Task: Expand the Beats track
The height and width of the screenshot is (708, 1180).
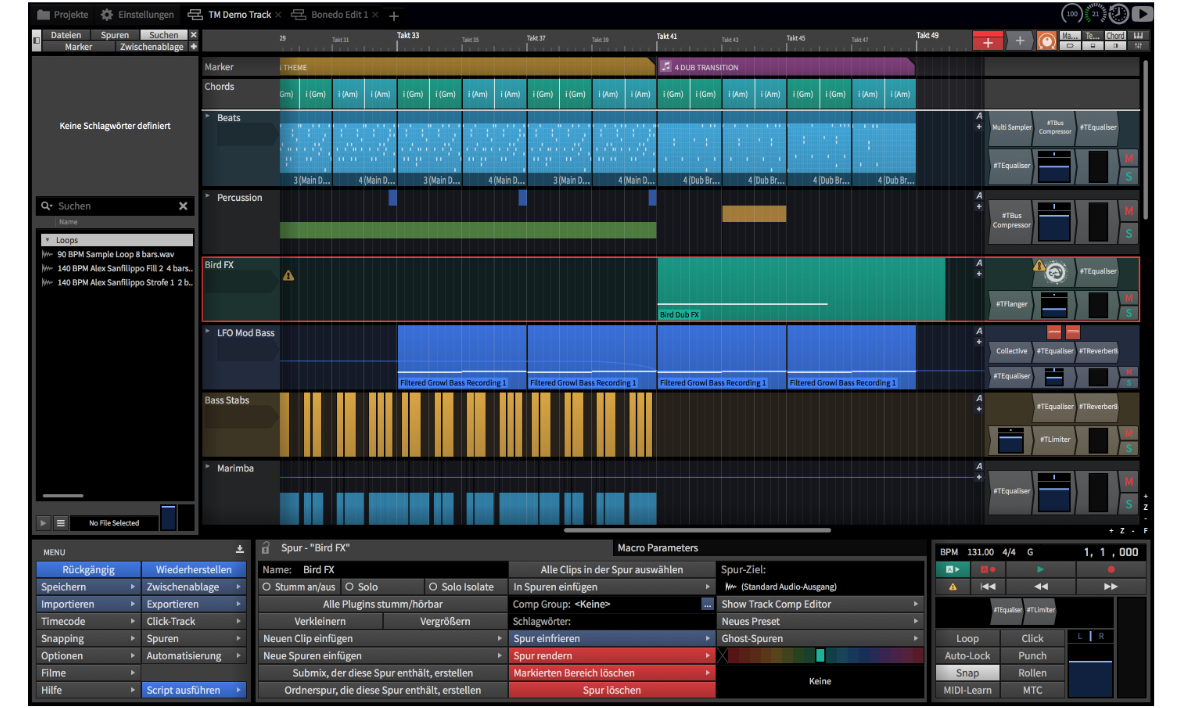Action: coord(208,117)
